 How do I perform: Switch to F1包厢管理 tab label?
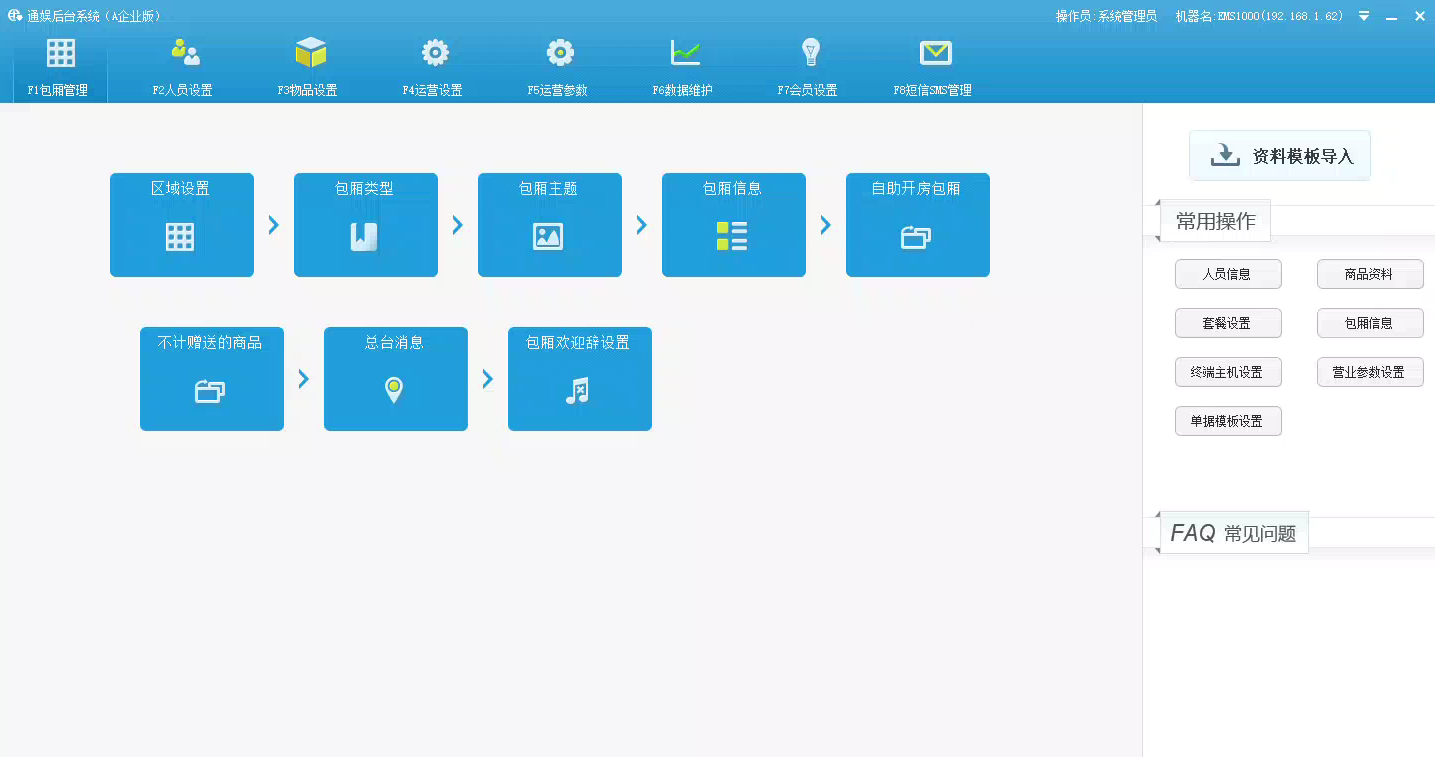point(57,90)
